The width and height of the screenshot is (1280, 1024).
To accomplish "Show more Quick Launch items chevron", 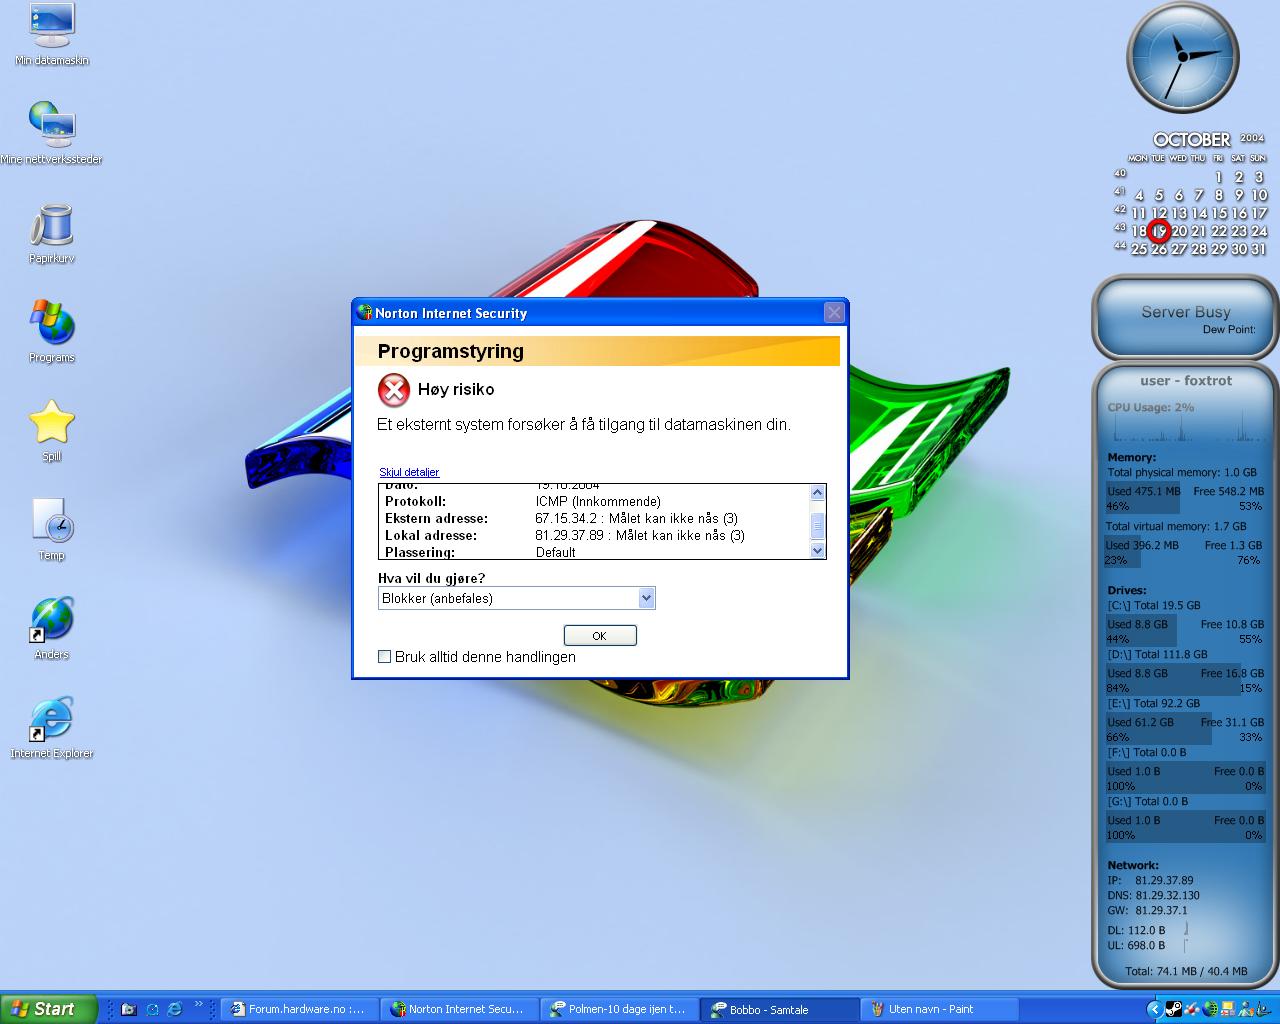I will [x=198, y=1004].
